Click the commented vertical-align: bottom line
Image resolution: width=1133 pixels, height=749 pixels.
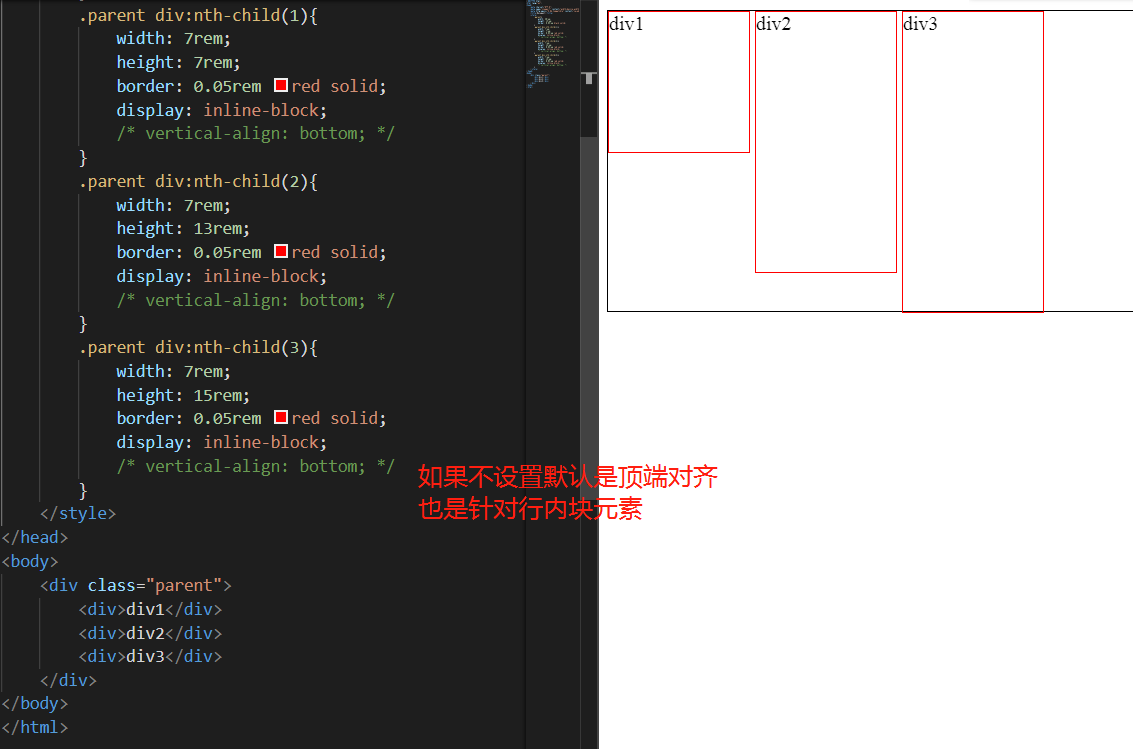tap(255, 133)
